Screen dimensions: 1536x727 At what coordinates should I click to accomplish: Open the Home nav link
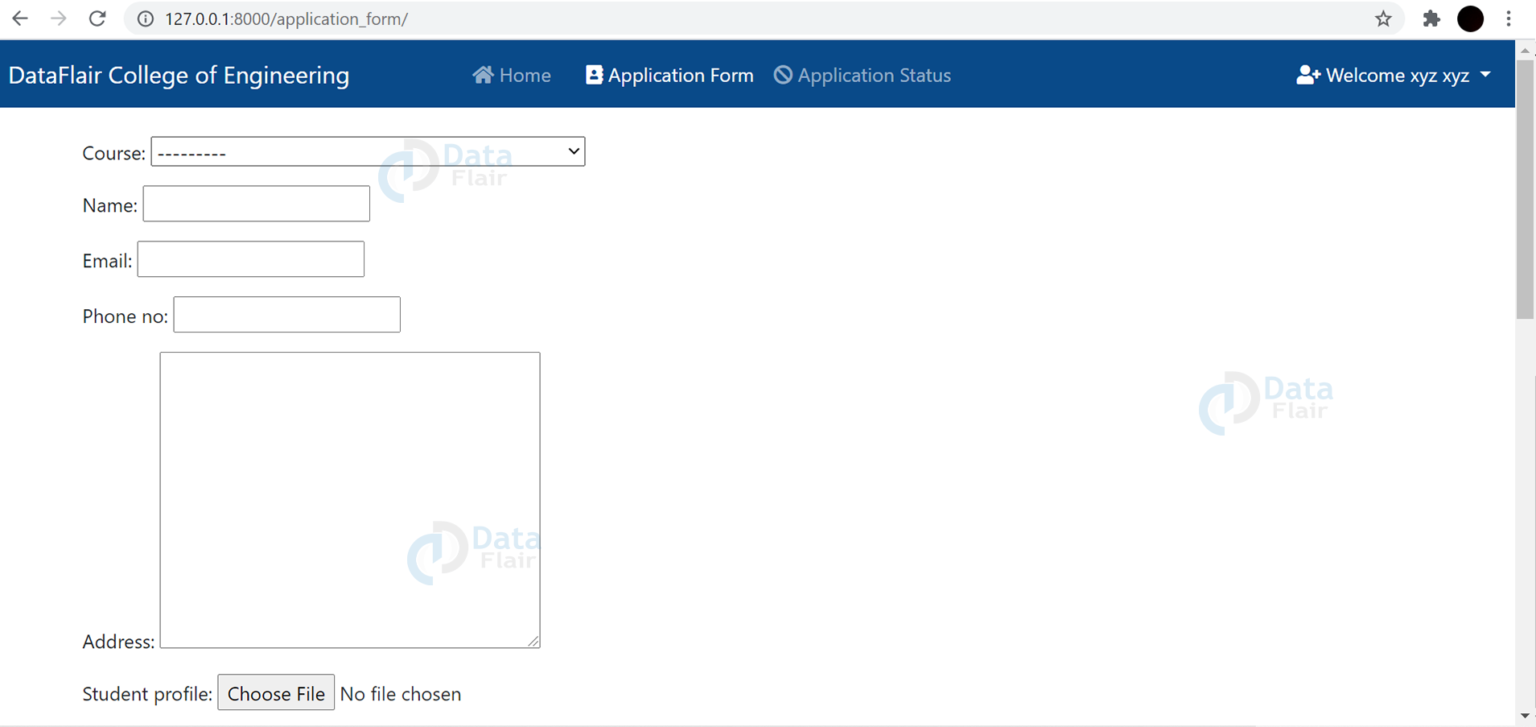click(512, 75)
